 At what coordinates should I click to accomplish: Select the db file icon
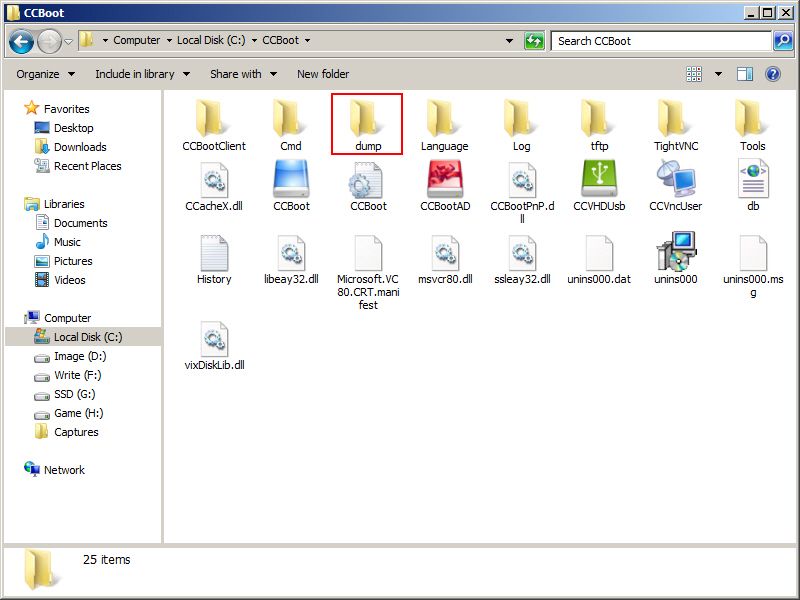coord(753,187)
